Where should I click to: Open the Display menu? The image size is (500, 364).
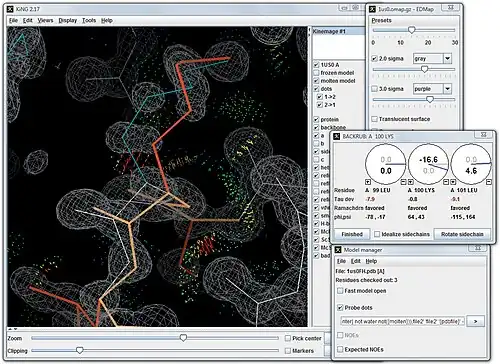tap(68, 20)
